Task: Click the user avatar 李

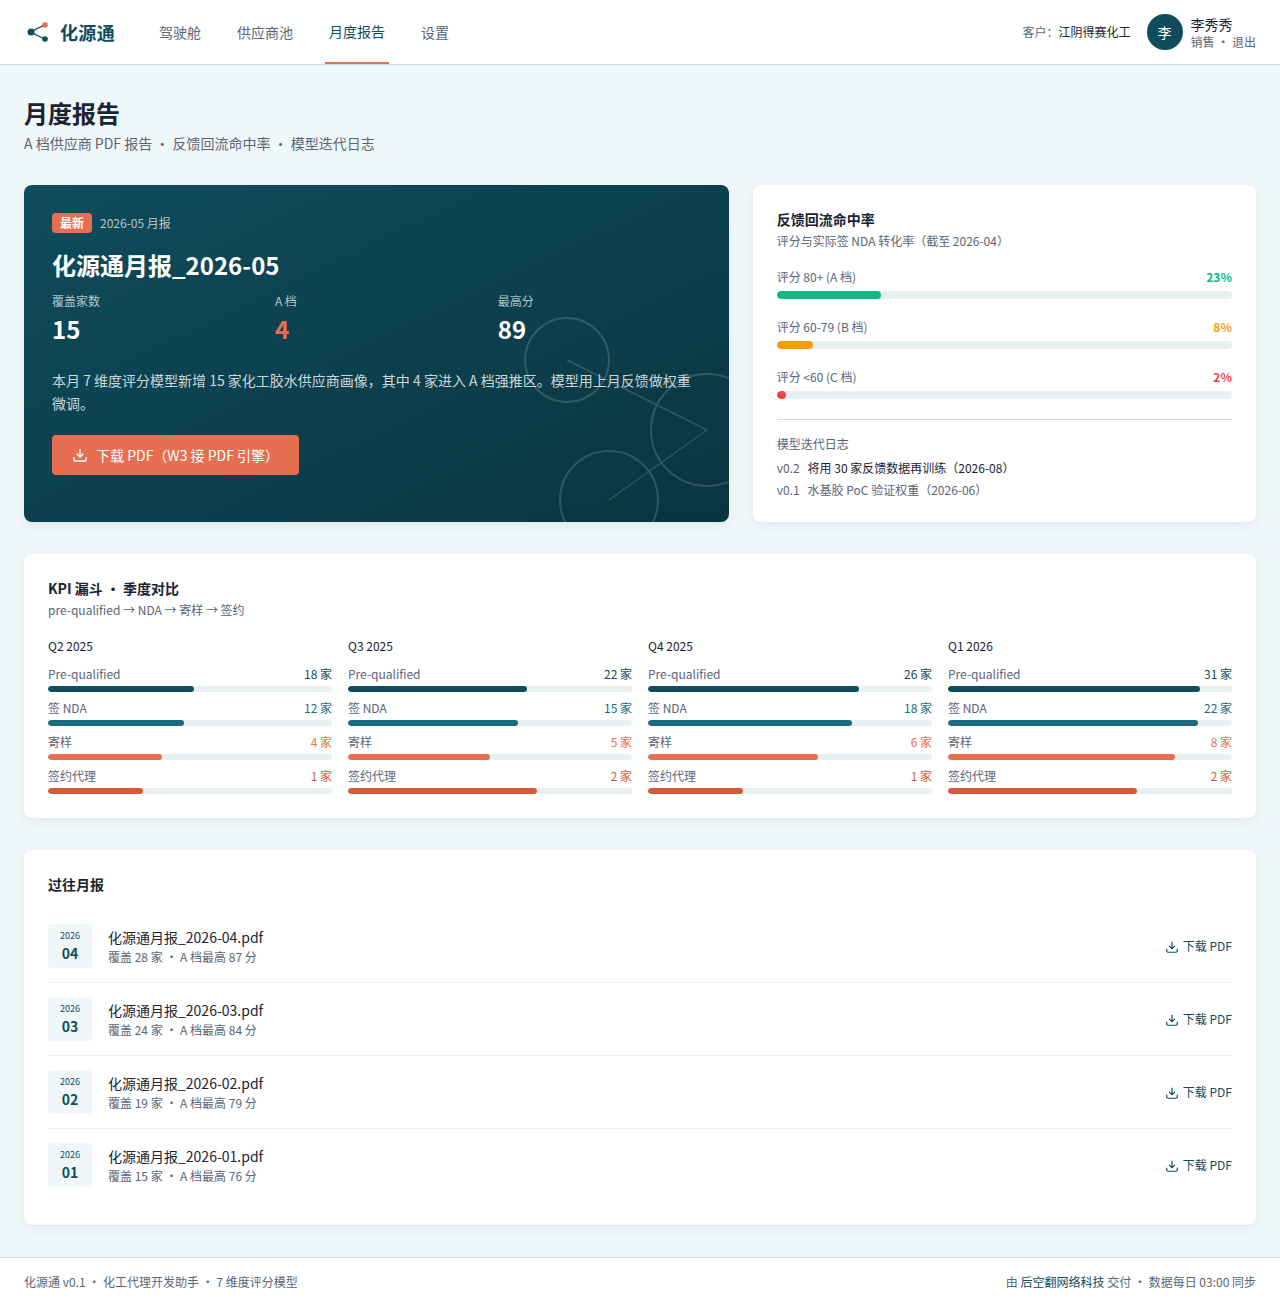Action: [1165, 32]
